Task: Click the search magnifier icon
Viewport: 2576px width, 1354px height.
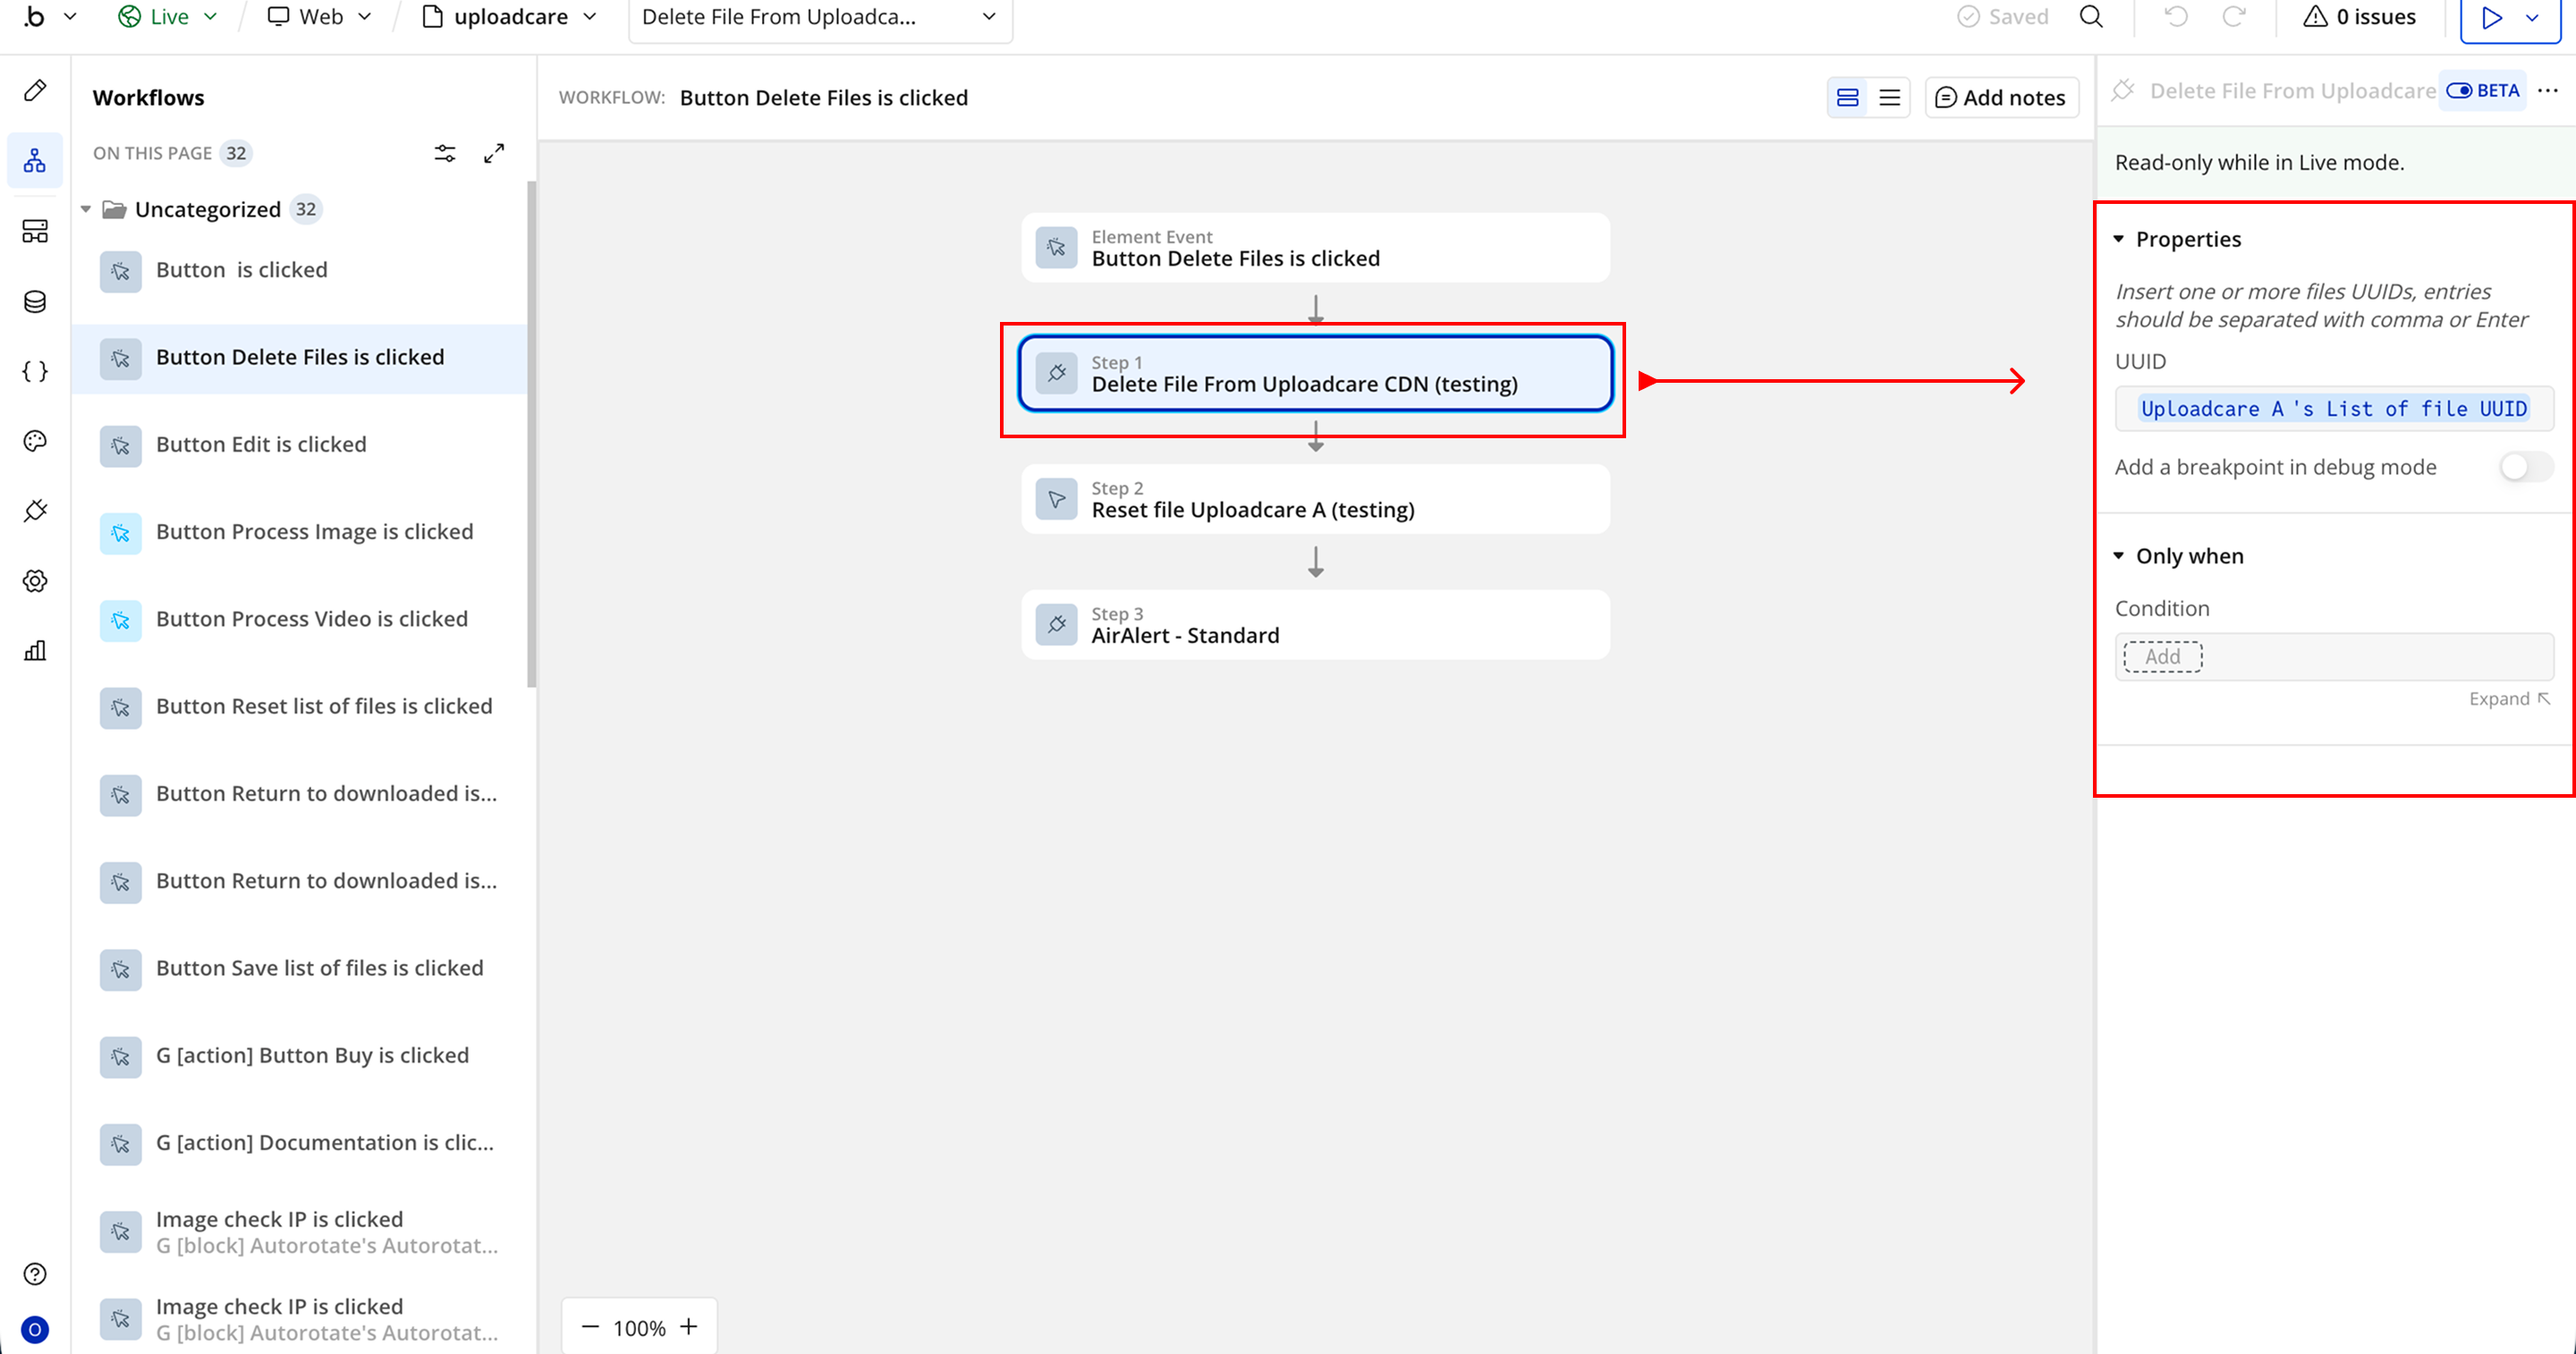Action: [2091, 17]
